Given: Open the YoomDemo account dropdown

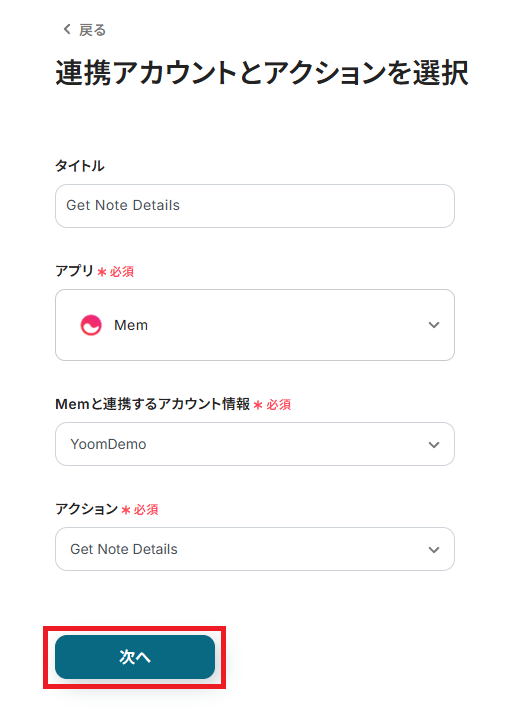Looking at the screenshot, I should click(255, 444).
